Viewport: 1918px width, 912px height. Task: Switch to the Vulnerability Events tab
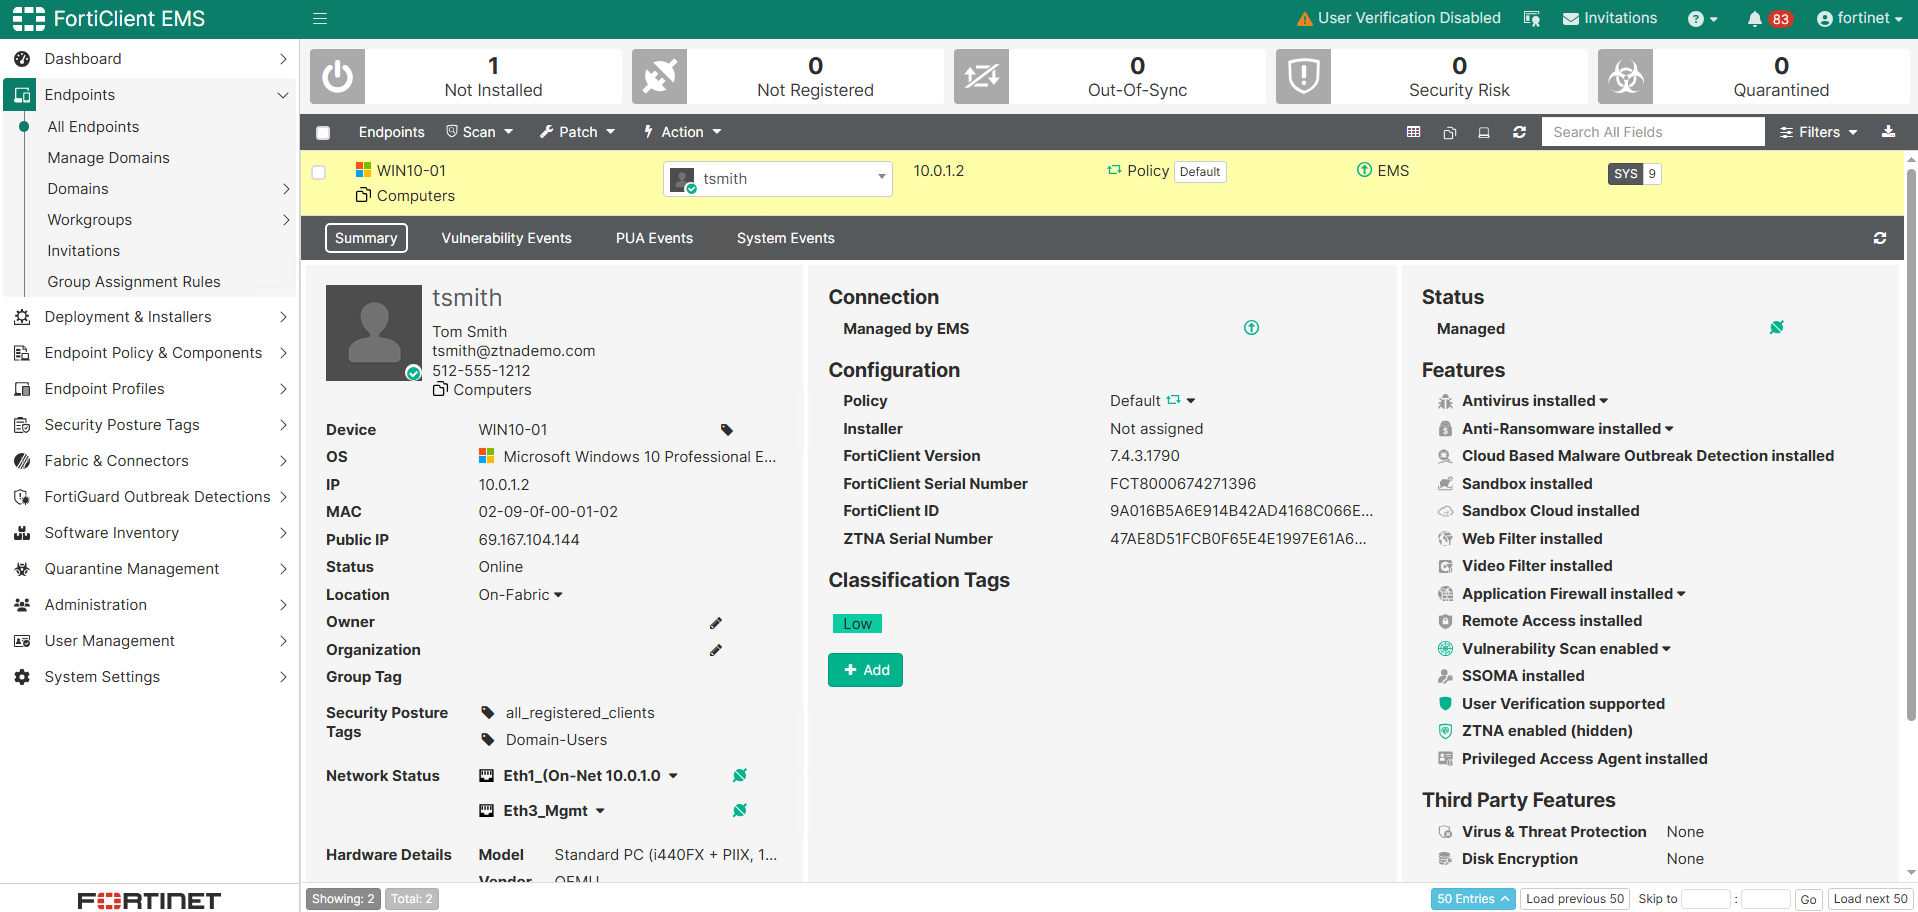[x=506, y=238]
